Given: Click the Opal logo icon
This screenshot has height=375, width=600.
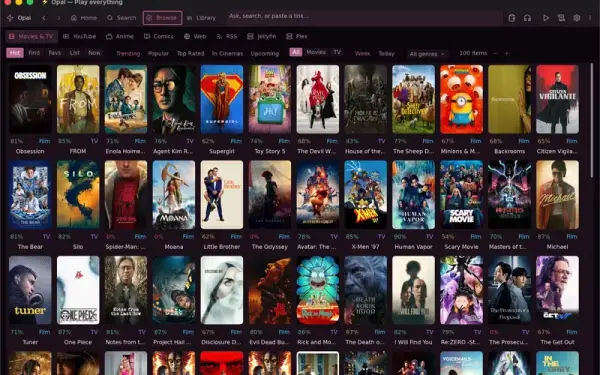Looking at the screenshot, I should [x=10, y=18].
